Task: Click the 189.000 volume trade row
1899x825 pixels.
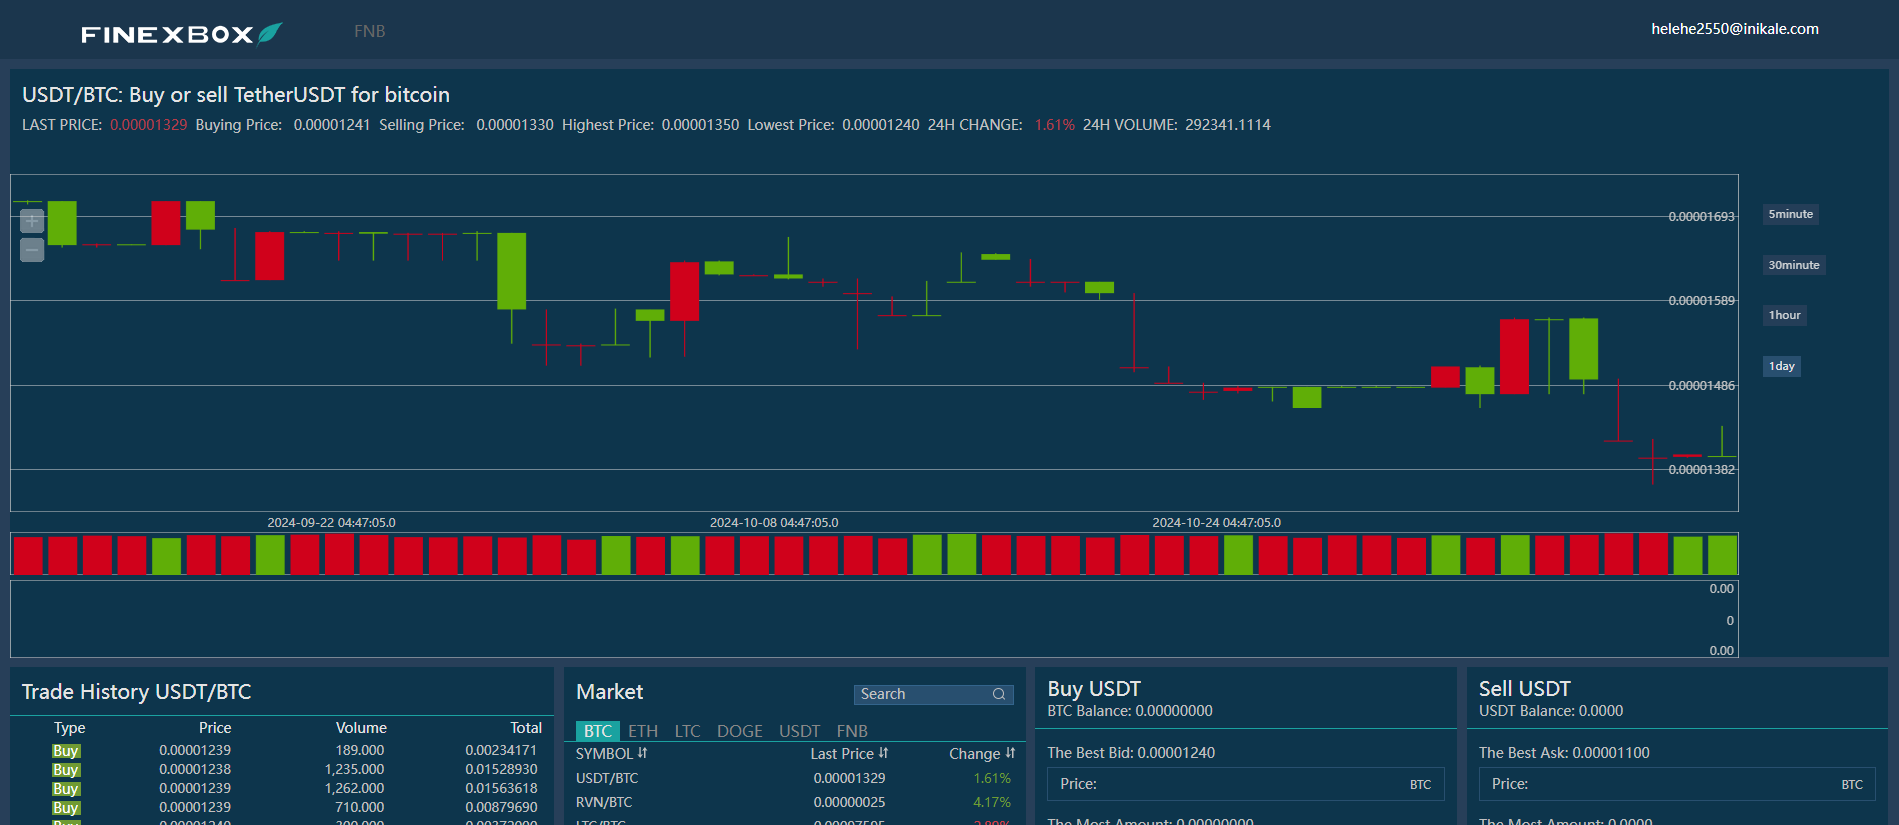Action: 283,750
